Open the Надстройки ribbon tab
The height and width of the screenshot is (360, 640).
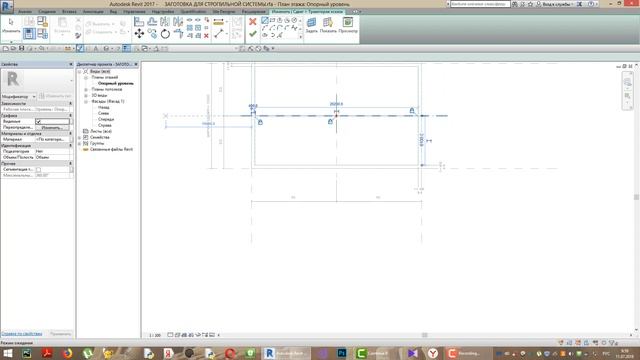pyautogui.click(x=162, y=12)
